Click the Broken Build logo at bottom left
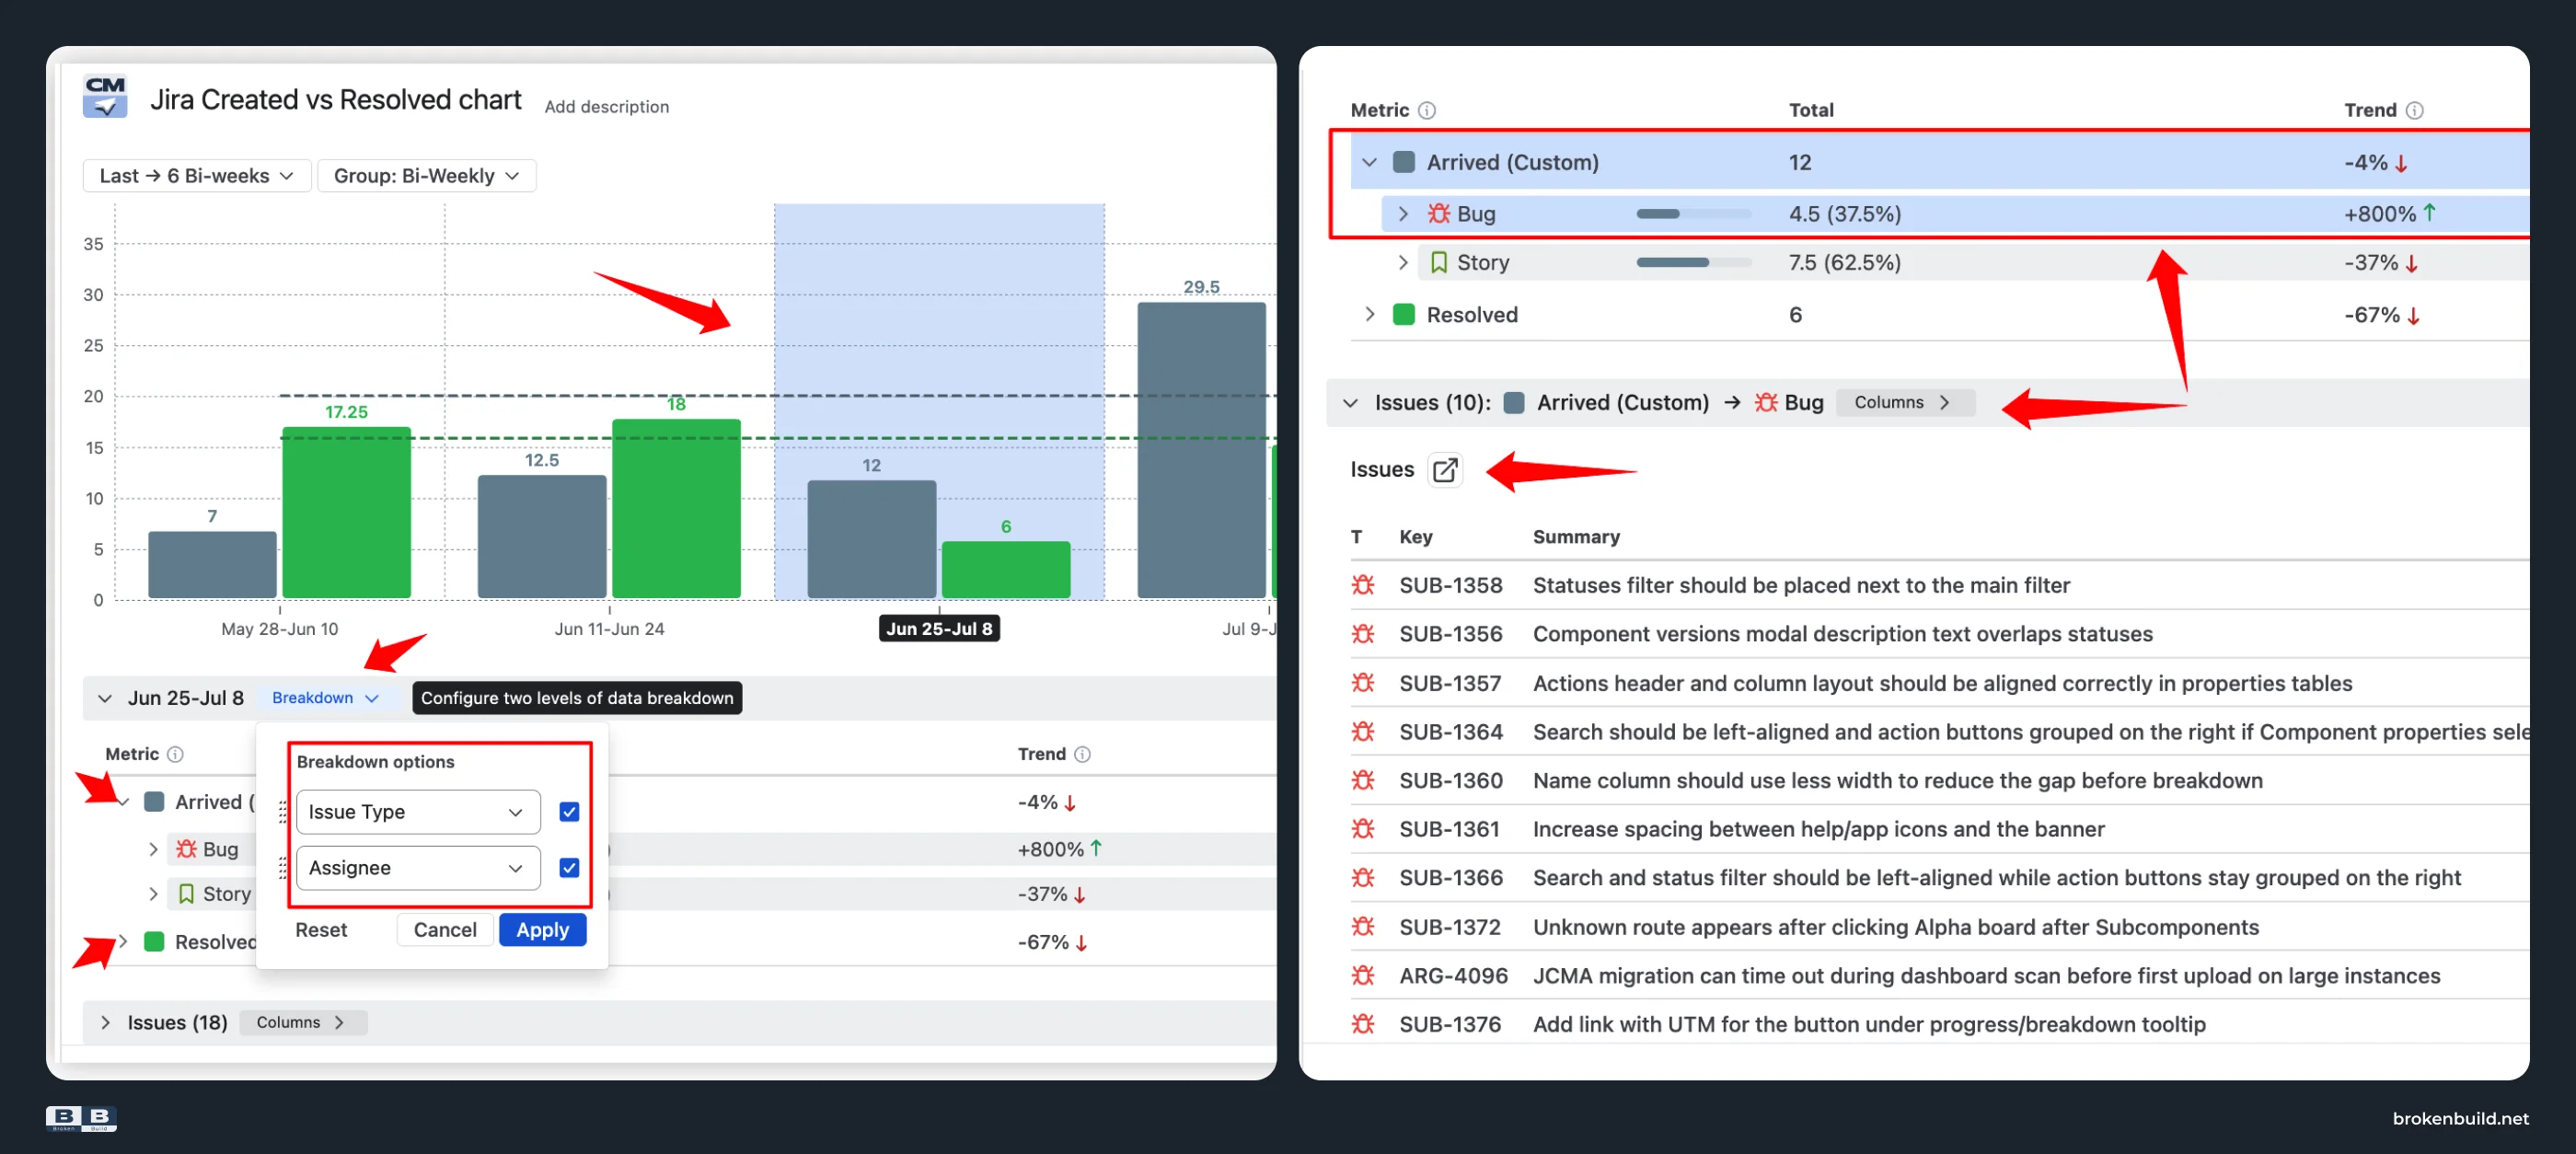 pyautogui.click(x=81, y=1118)
